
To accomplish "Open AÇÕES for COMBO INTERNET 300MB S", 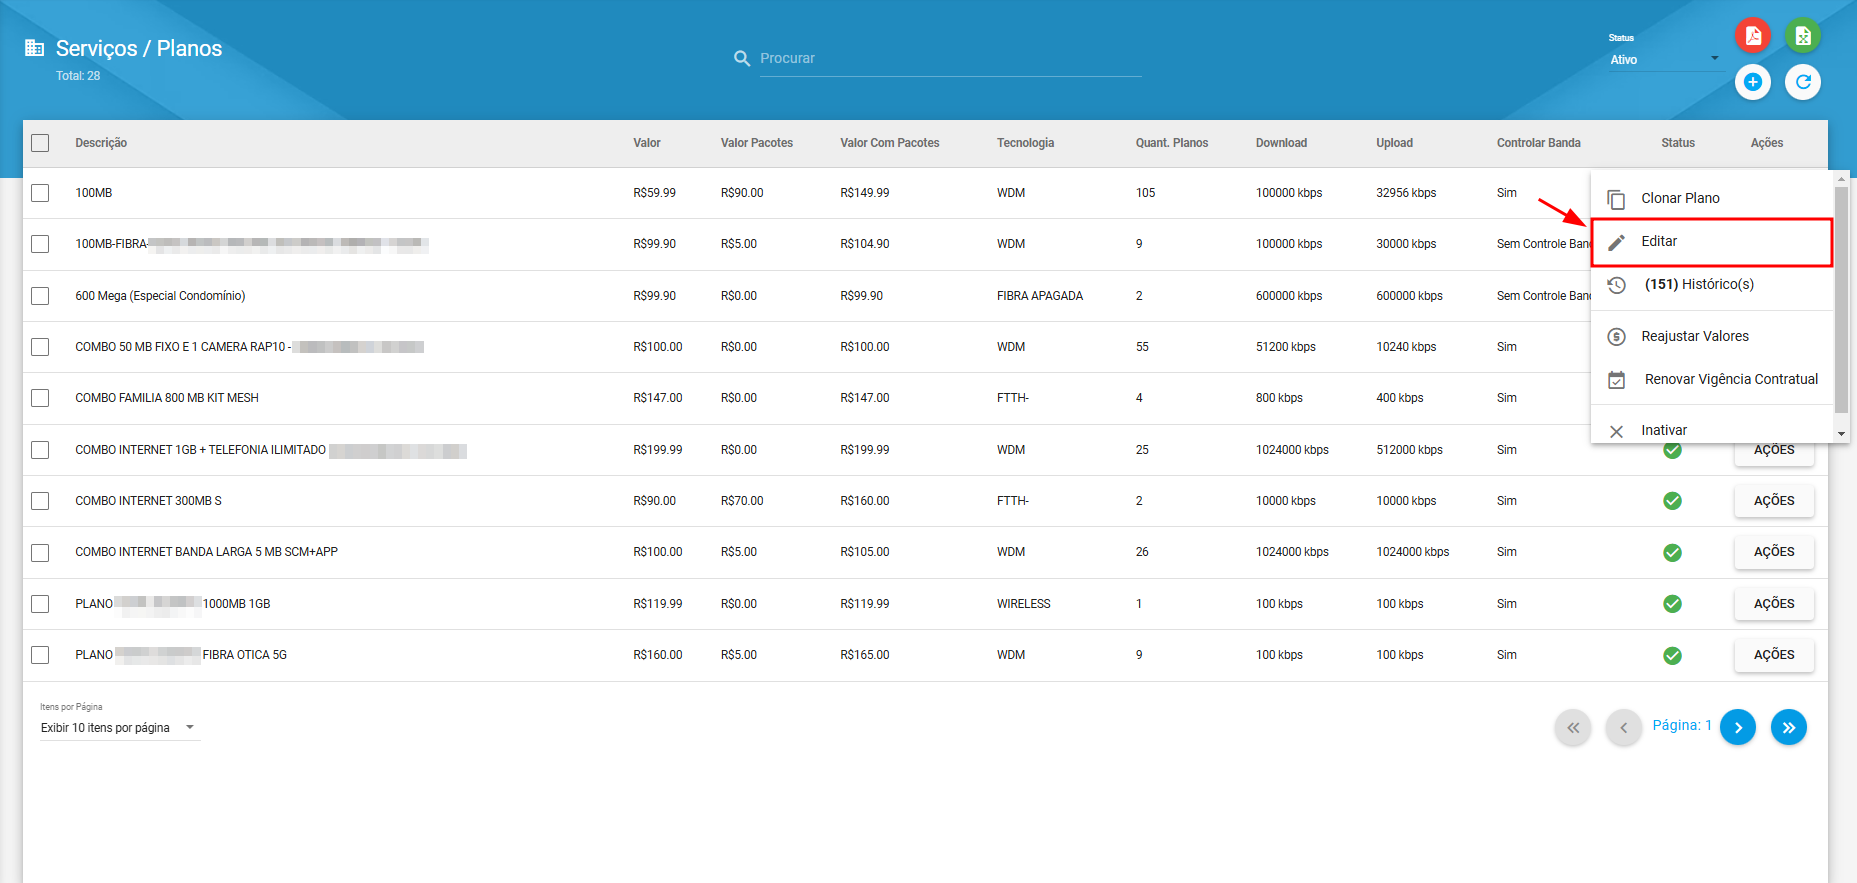I will (1774, 501).
